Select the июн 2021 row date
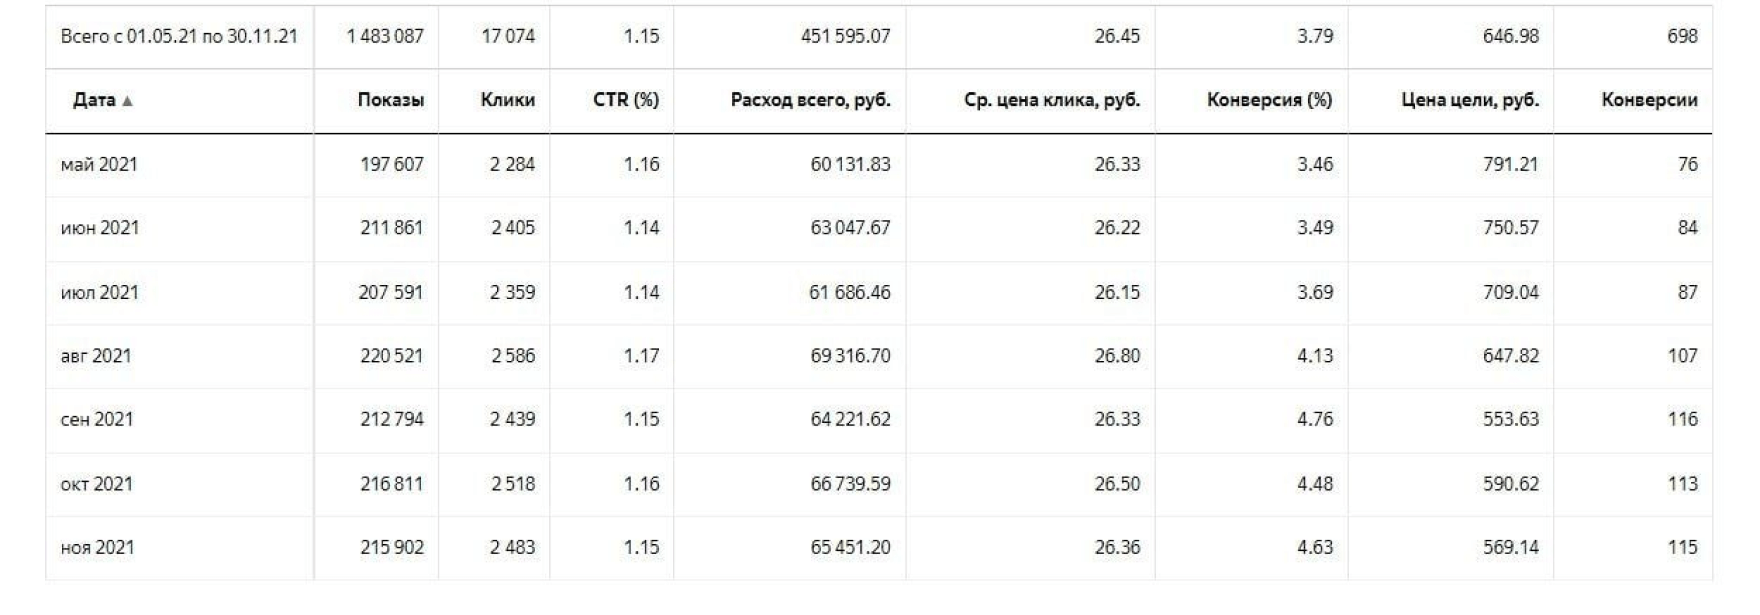 pos(100,228)
